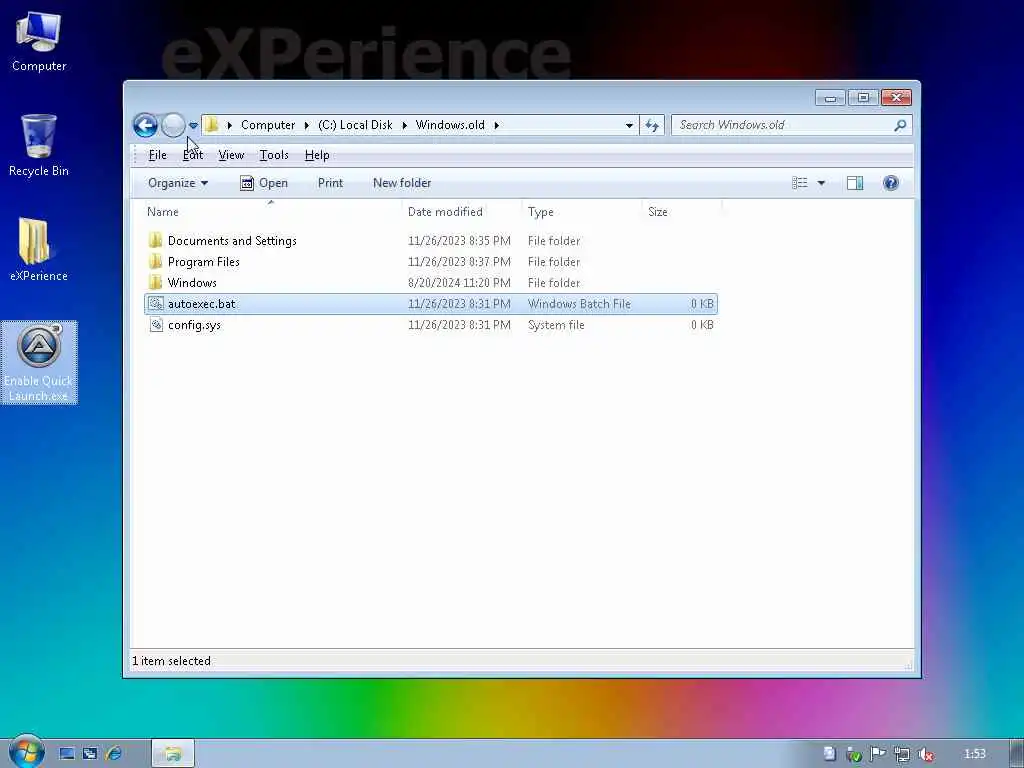The image size is (1024, 768).
Task: Expand the root chevron before Computer in address bar
Action: pyautogui.click(x=229, y=125)
